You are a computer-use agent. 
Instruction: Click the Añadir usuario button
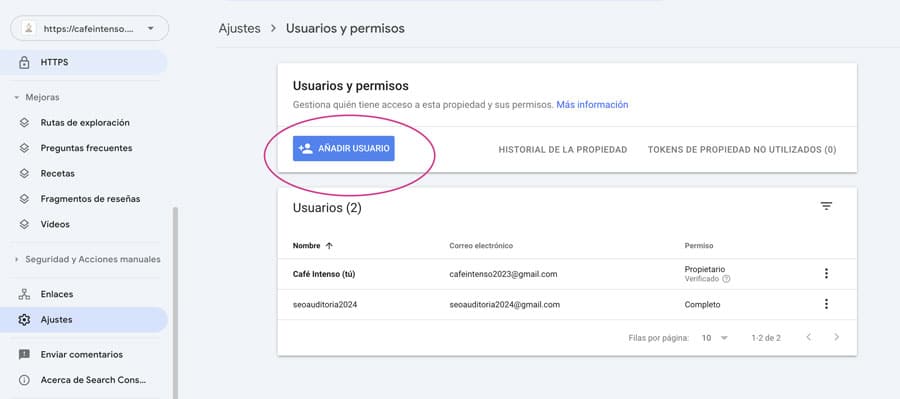344,149
